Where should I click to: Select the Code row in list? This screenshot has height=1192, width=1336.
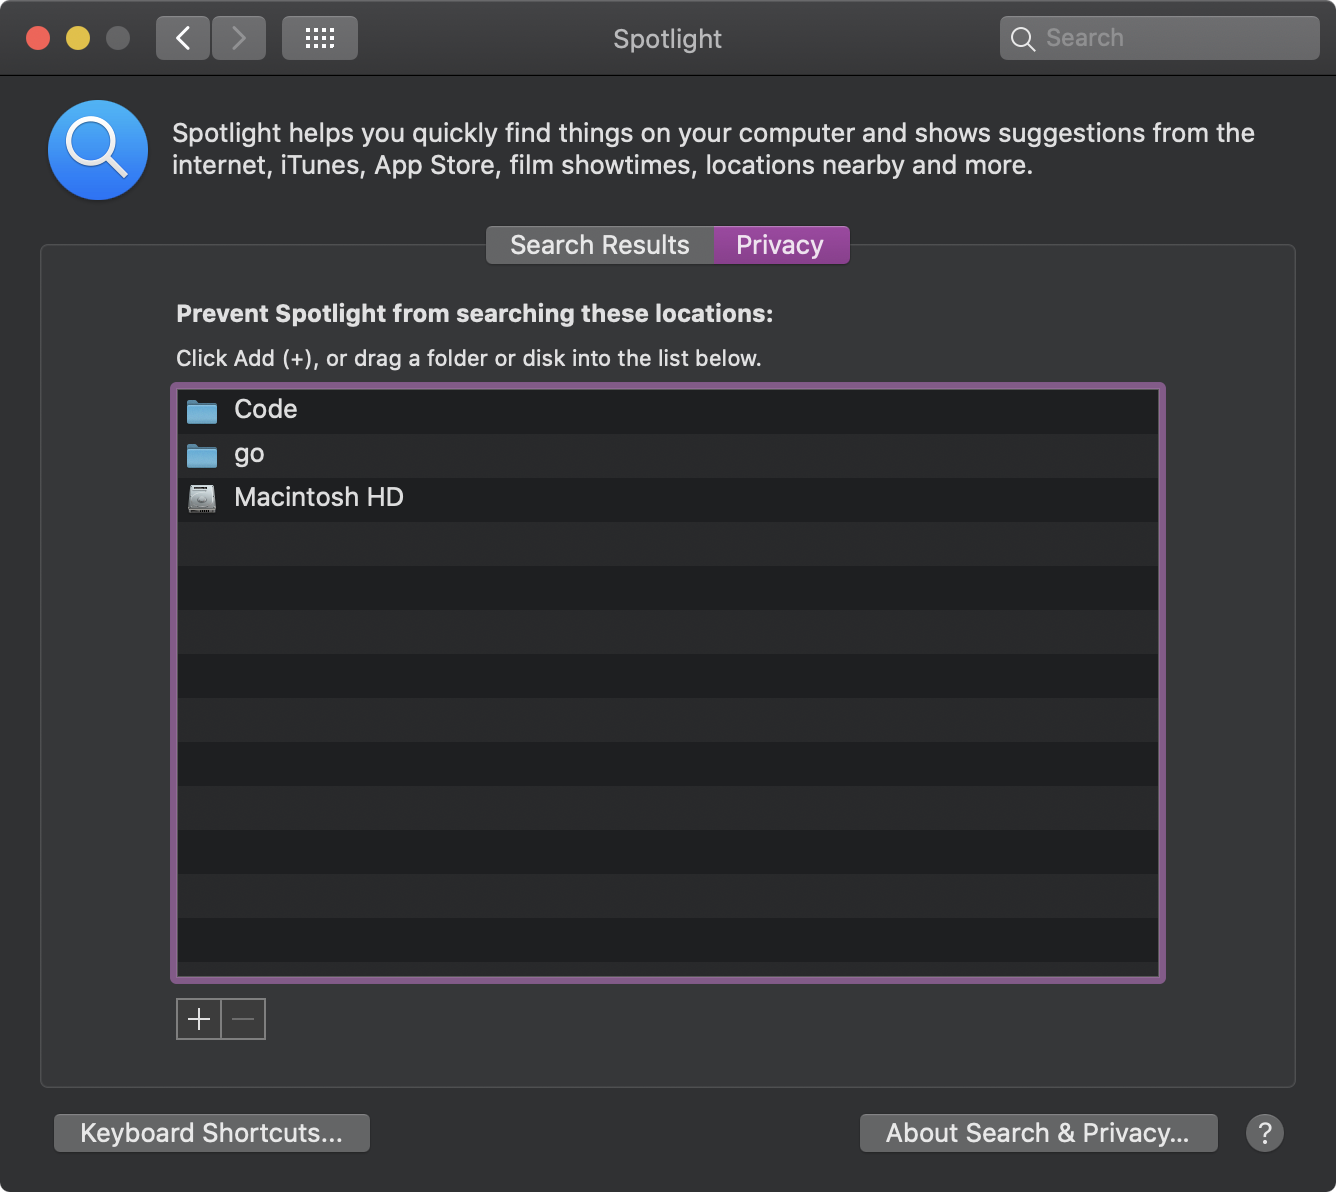click(668, 411)
